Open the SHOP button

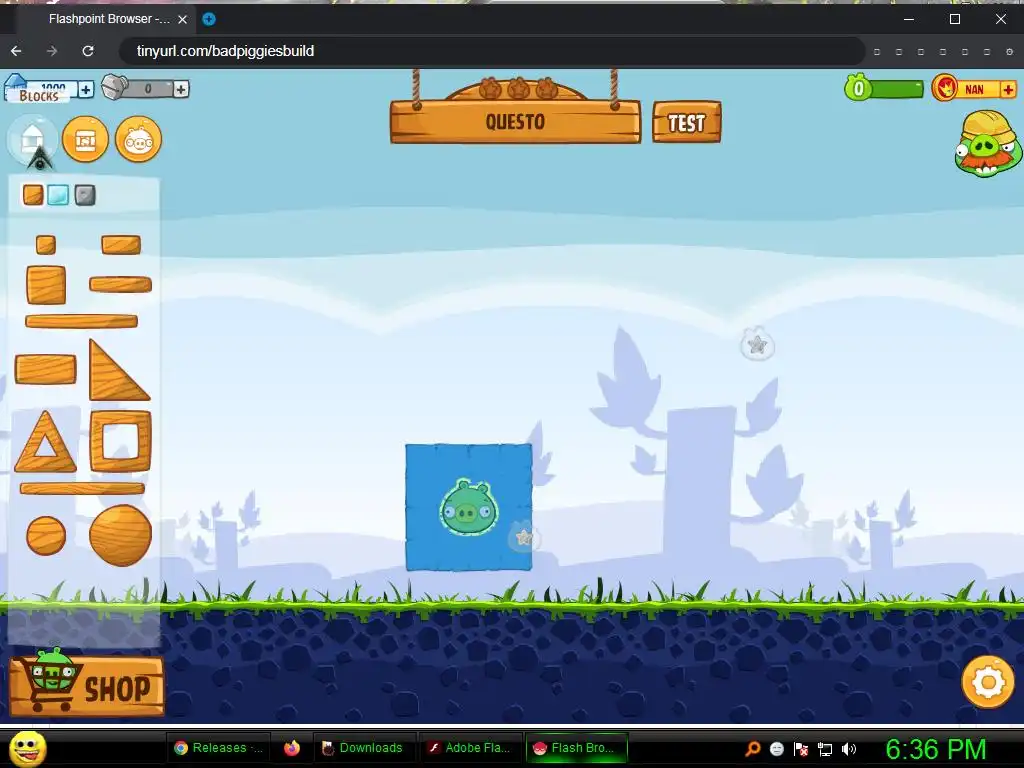(86, 684)
